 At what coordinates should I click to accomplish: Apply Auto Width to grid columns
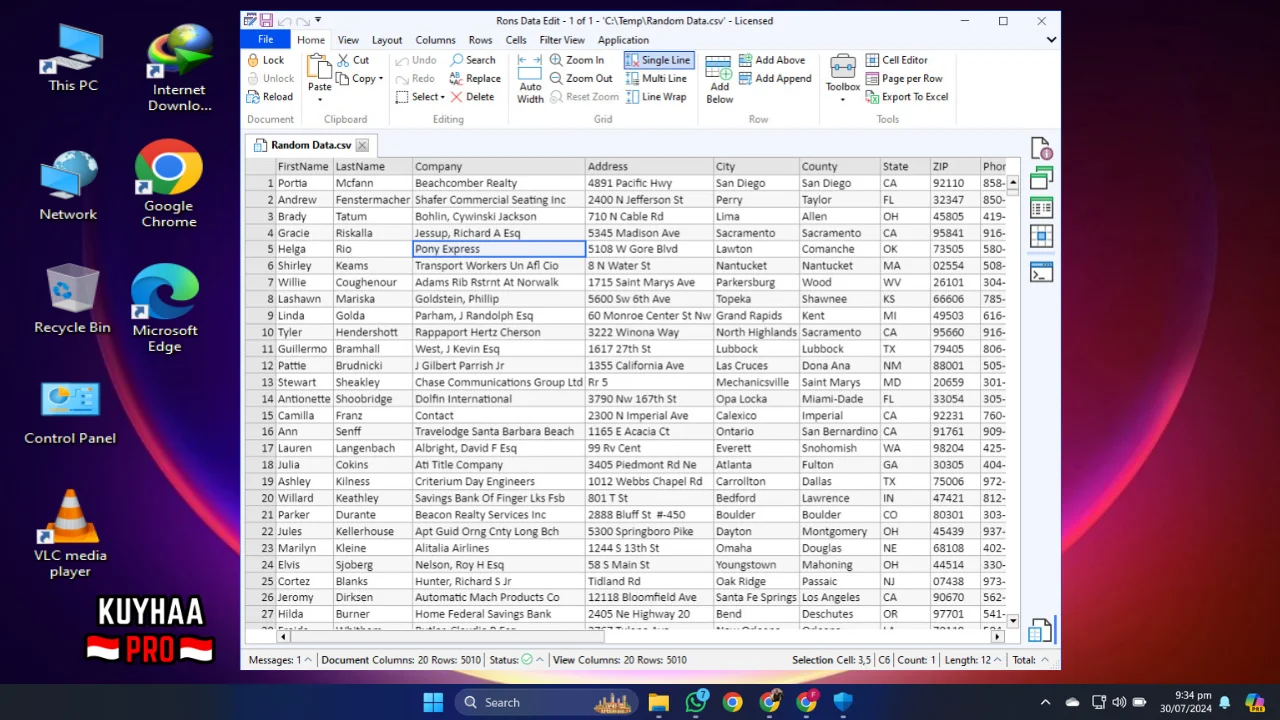point(530,79)
